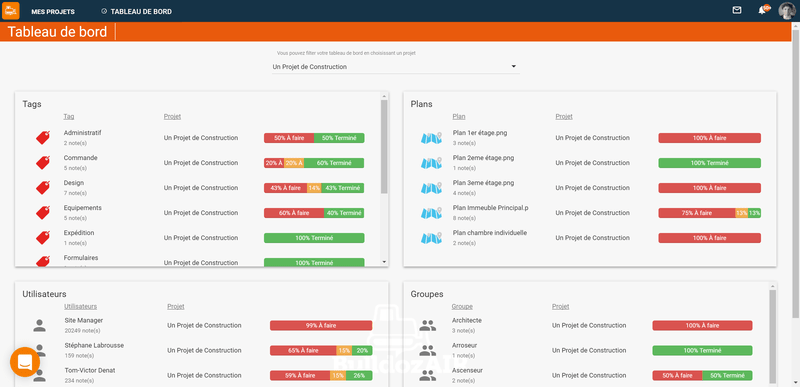Viewport: 800px width, 387px height.
Task: Open the Tableau de bord menu item
Action: point(136,11)
